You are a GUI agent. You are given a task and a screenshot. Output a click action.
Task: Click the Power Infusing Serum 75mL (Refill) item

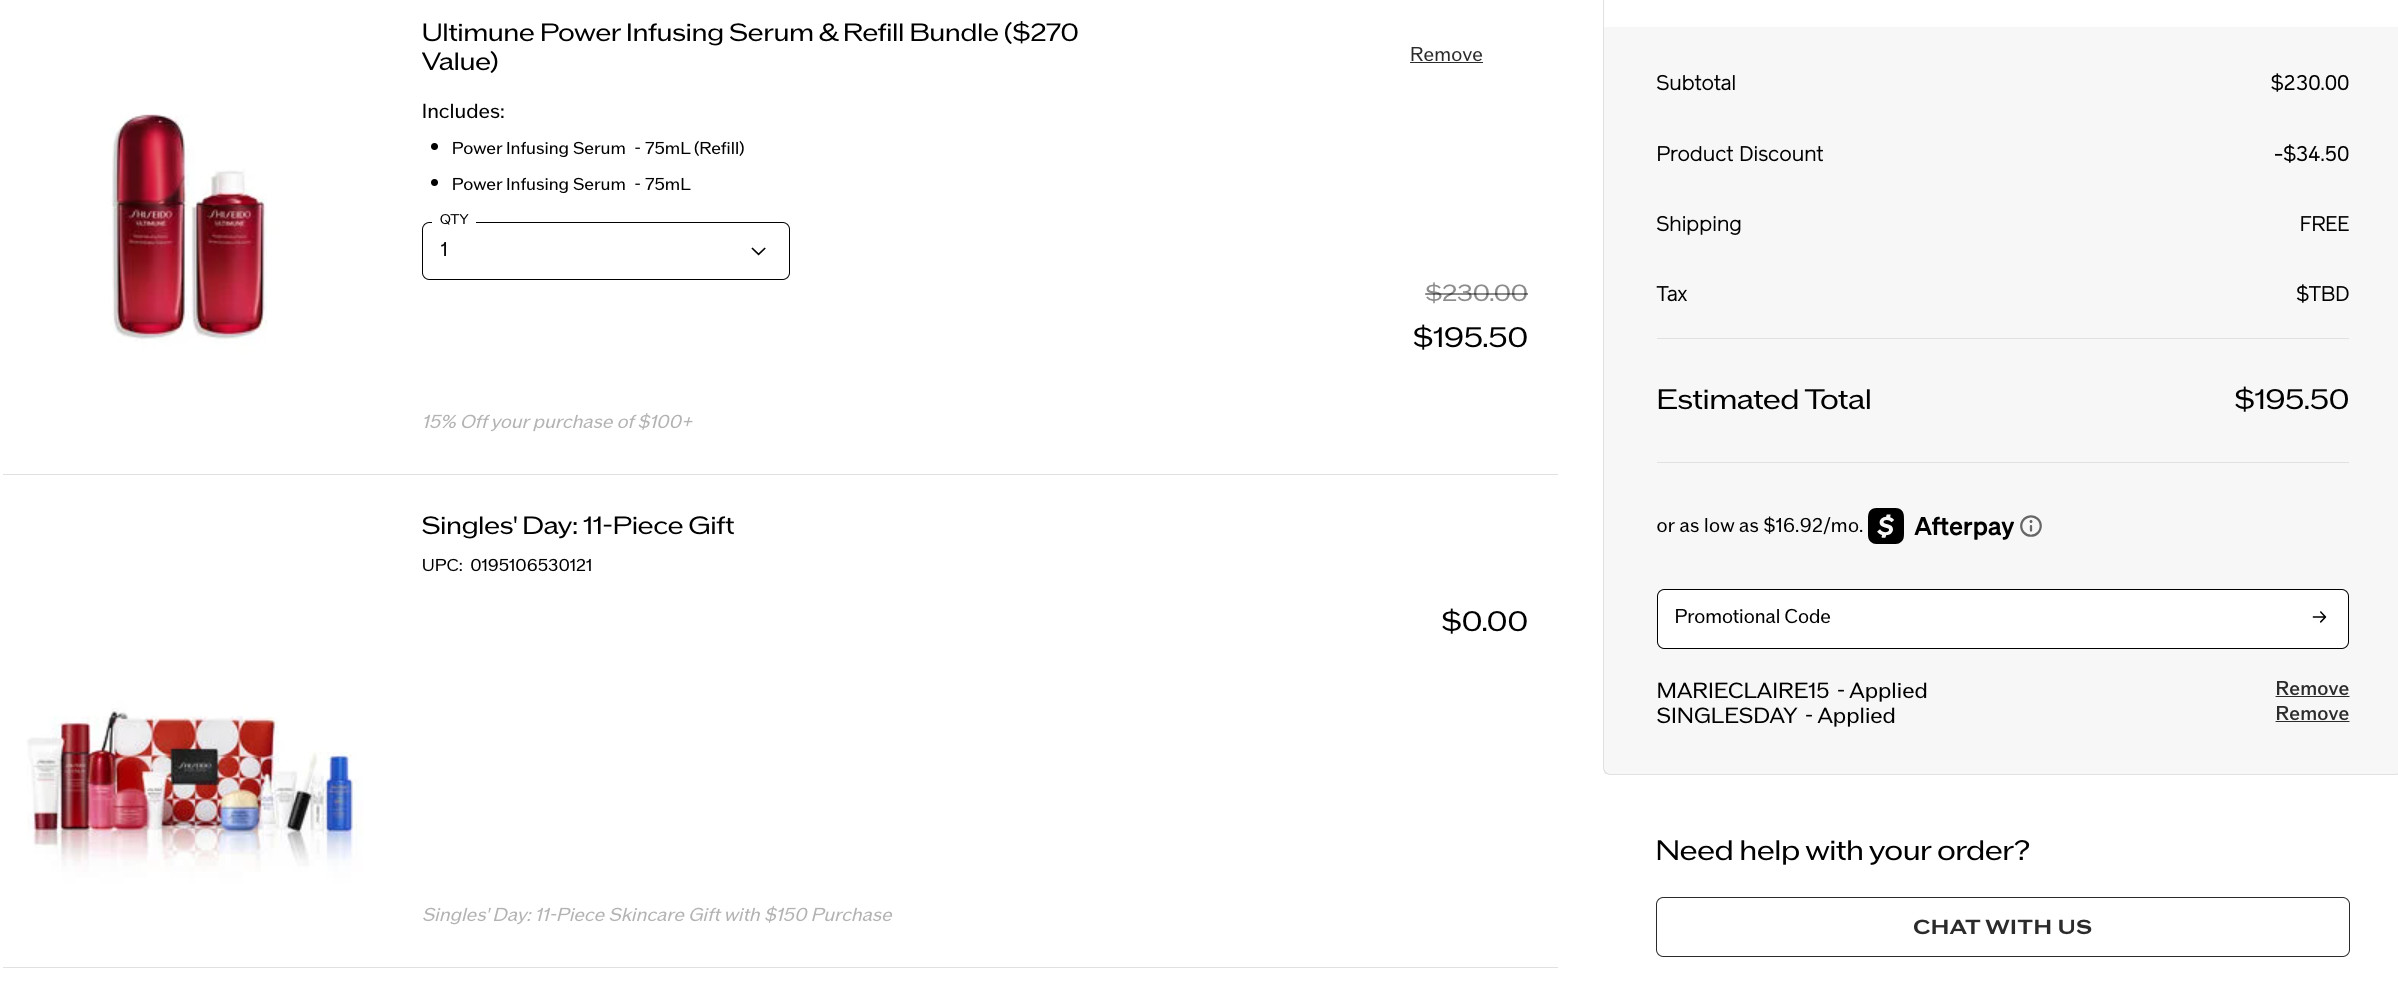click(597, 148)
